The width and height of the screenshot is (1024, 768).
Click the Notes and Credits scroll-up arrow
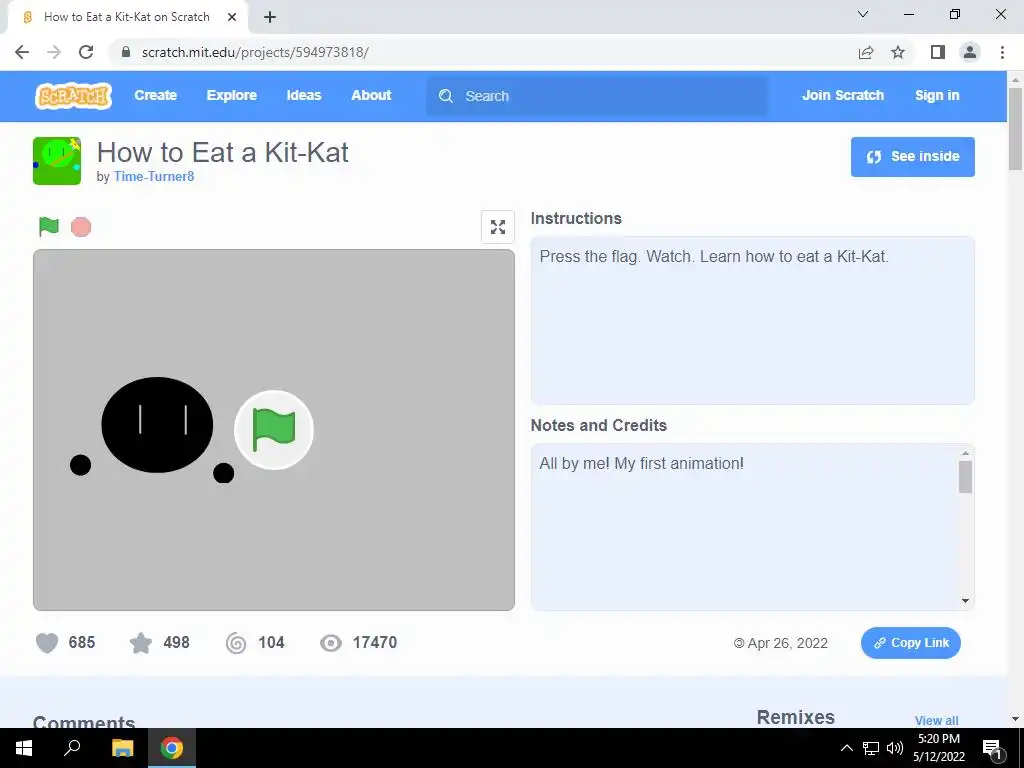(x=965, y=453)
